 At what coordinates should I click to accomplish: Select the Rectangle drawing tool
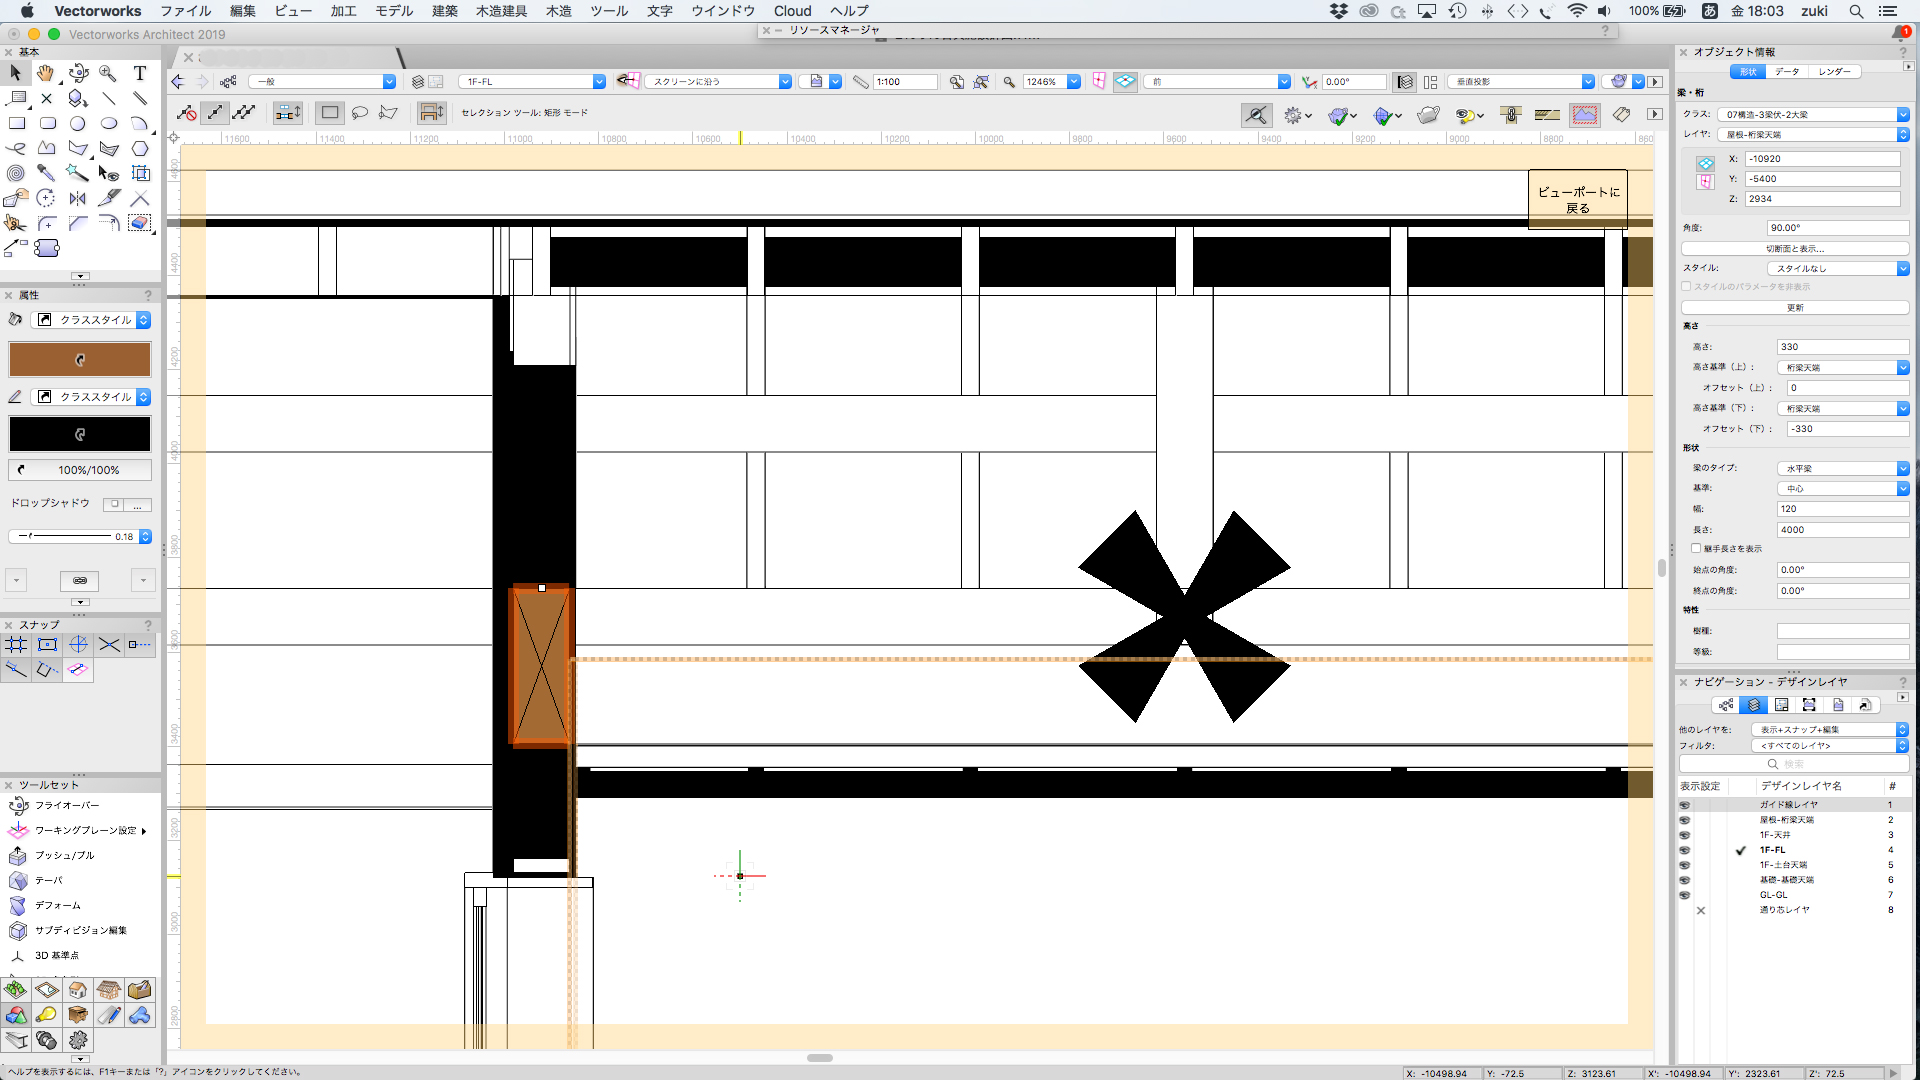17,123
